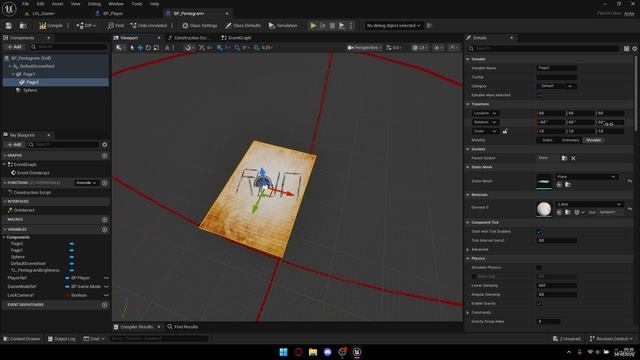Click the Details panel search field
This screenshot has width=640, height=360.
click(x=543, y=49)
